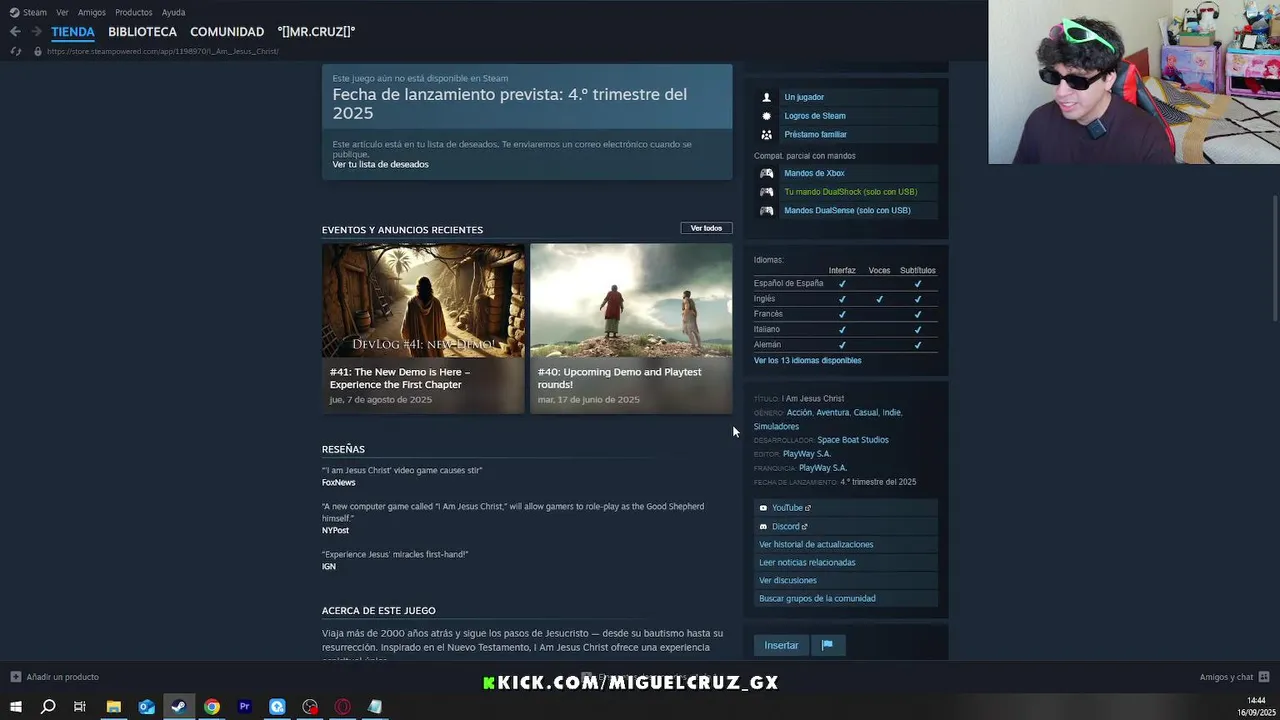
Task: Click the plus icon for Añadir un producto
Action: tap(16, 677)
